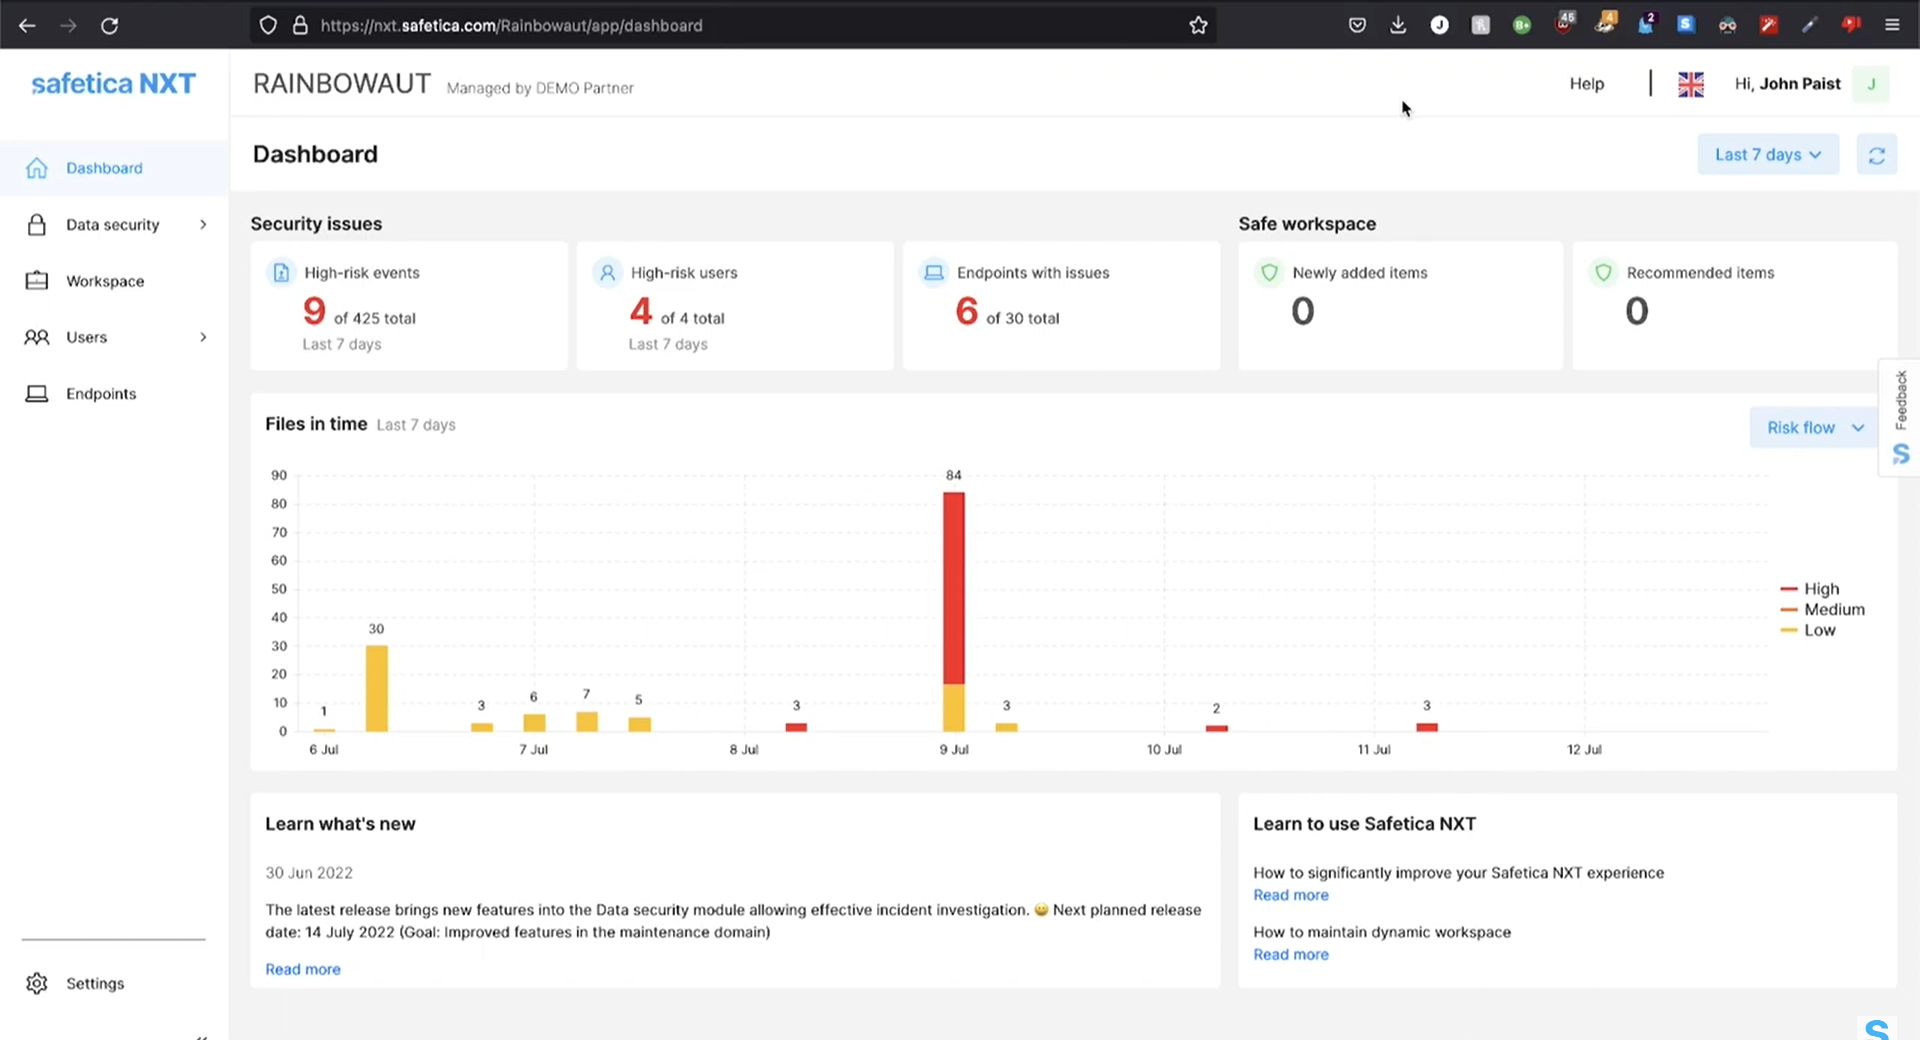This screenshot has height=1040, width=1920.
Task: Open Workspace from the sidebar
Action: click(x=105, y=281)
